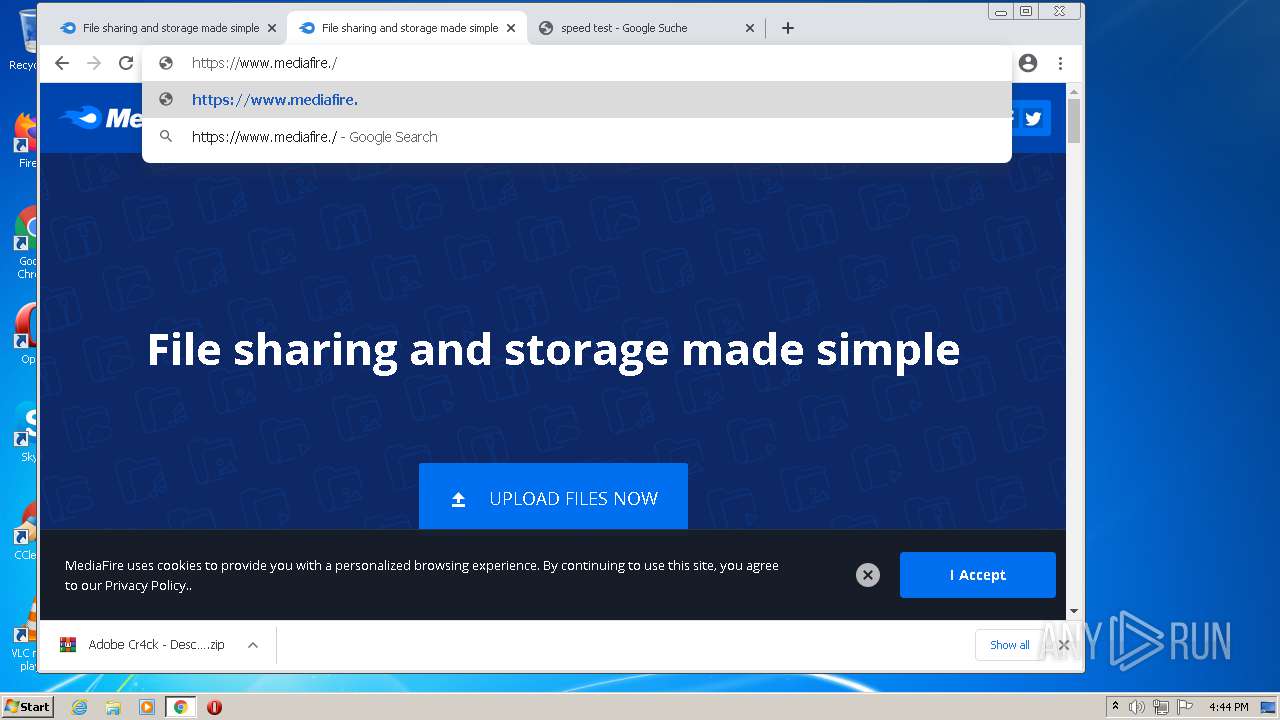Viewport: 1280px width, 720px height.
Task: Open the volume speaker tray icon
Action: click(x=1137, y=707)
